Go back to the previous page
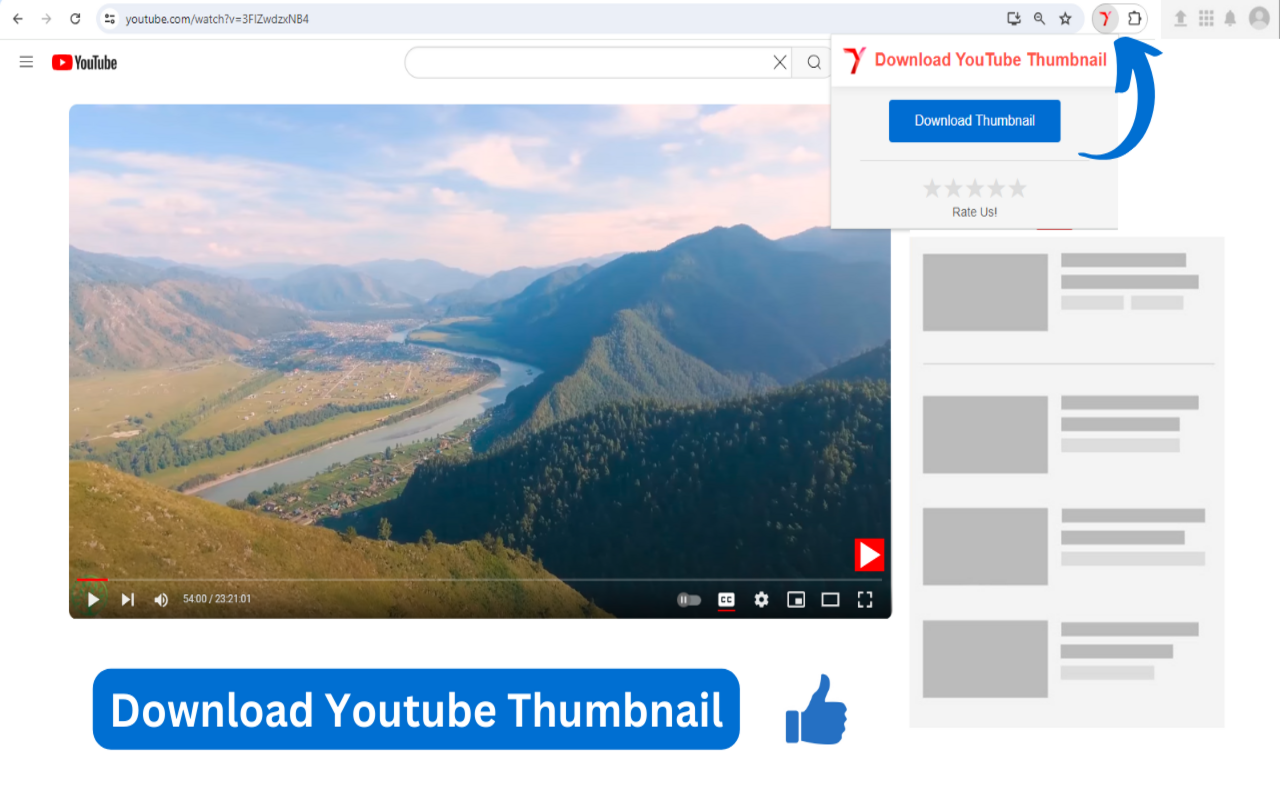The image size is (1280, 800). coord(18,18)
